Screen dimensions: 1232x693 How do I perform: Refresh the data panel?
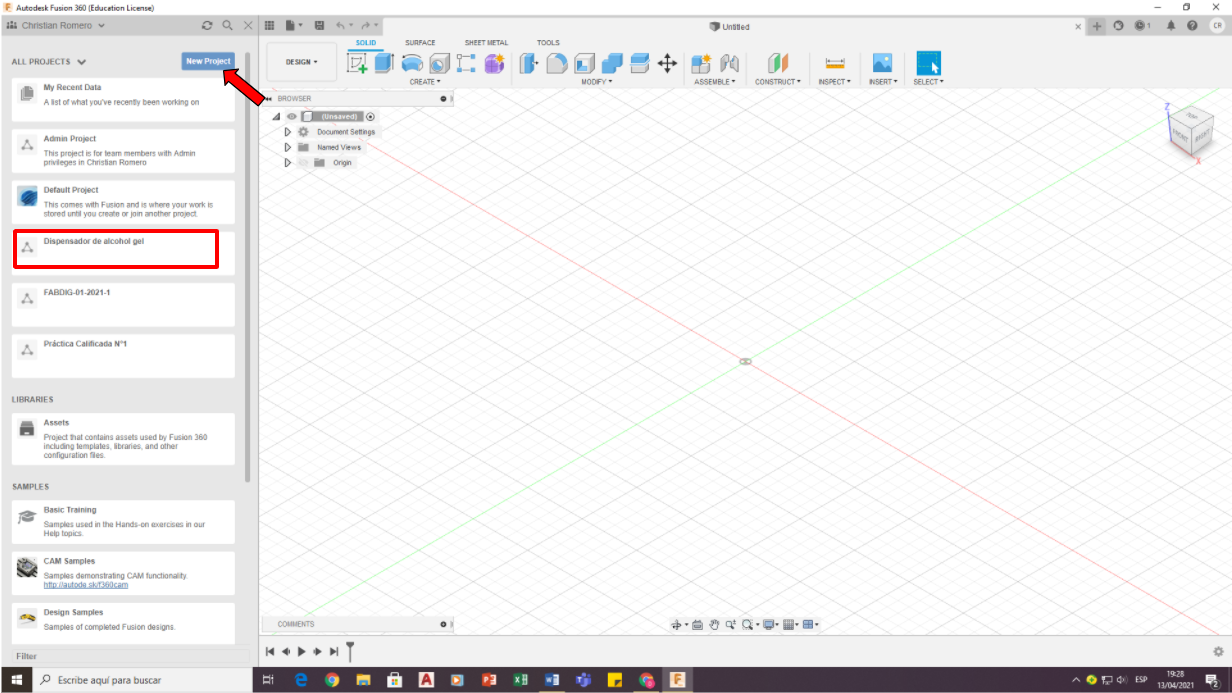click(207, 25)
